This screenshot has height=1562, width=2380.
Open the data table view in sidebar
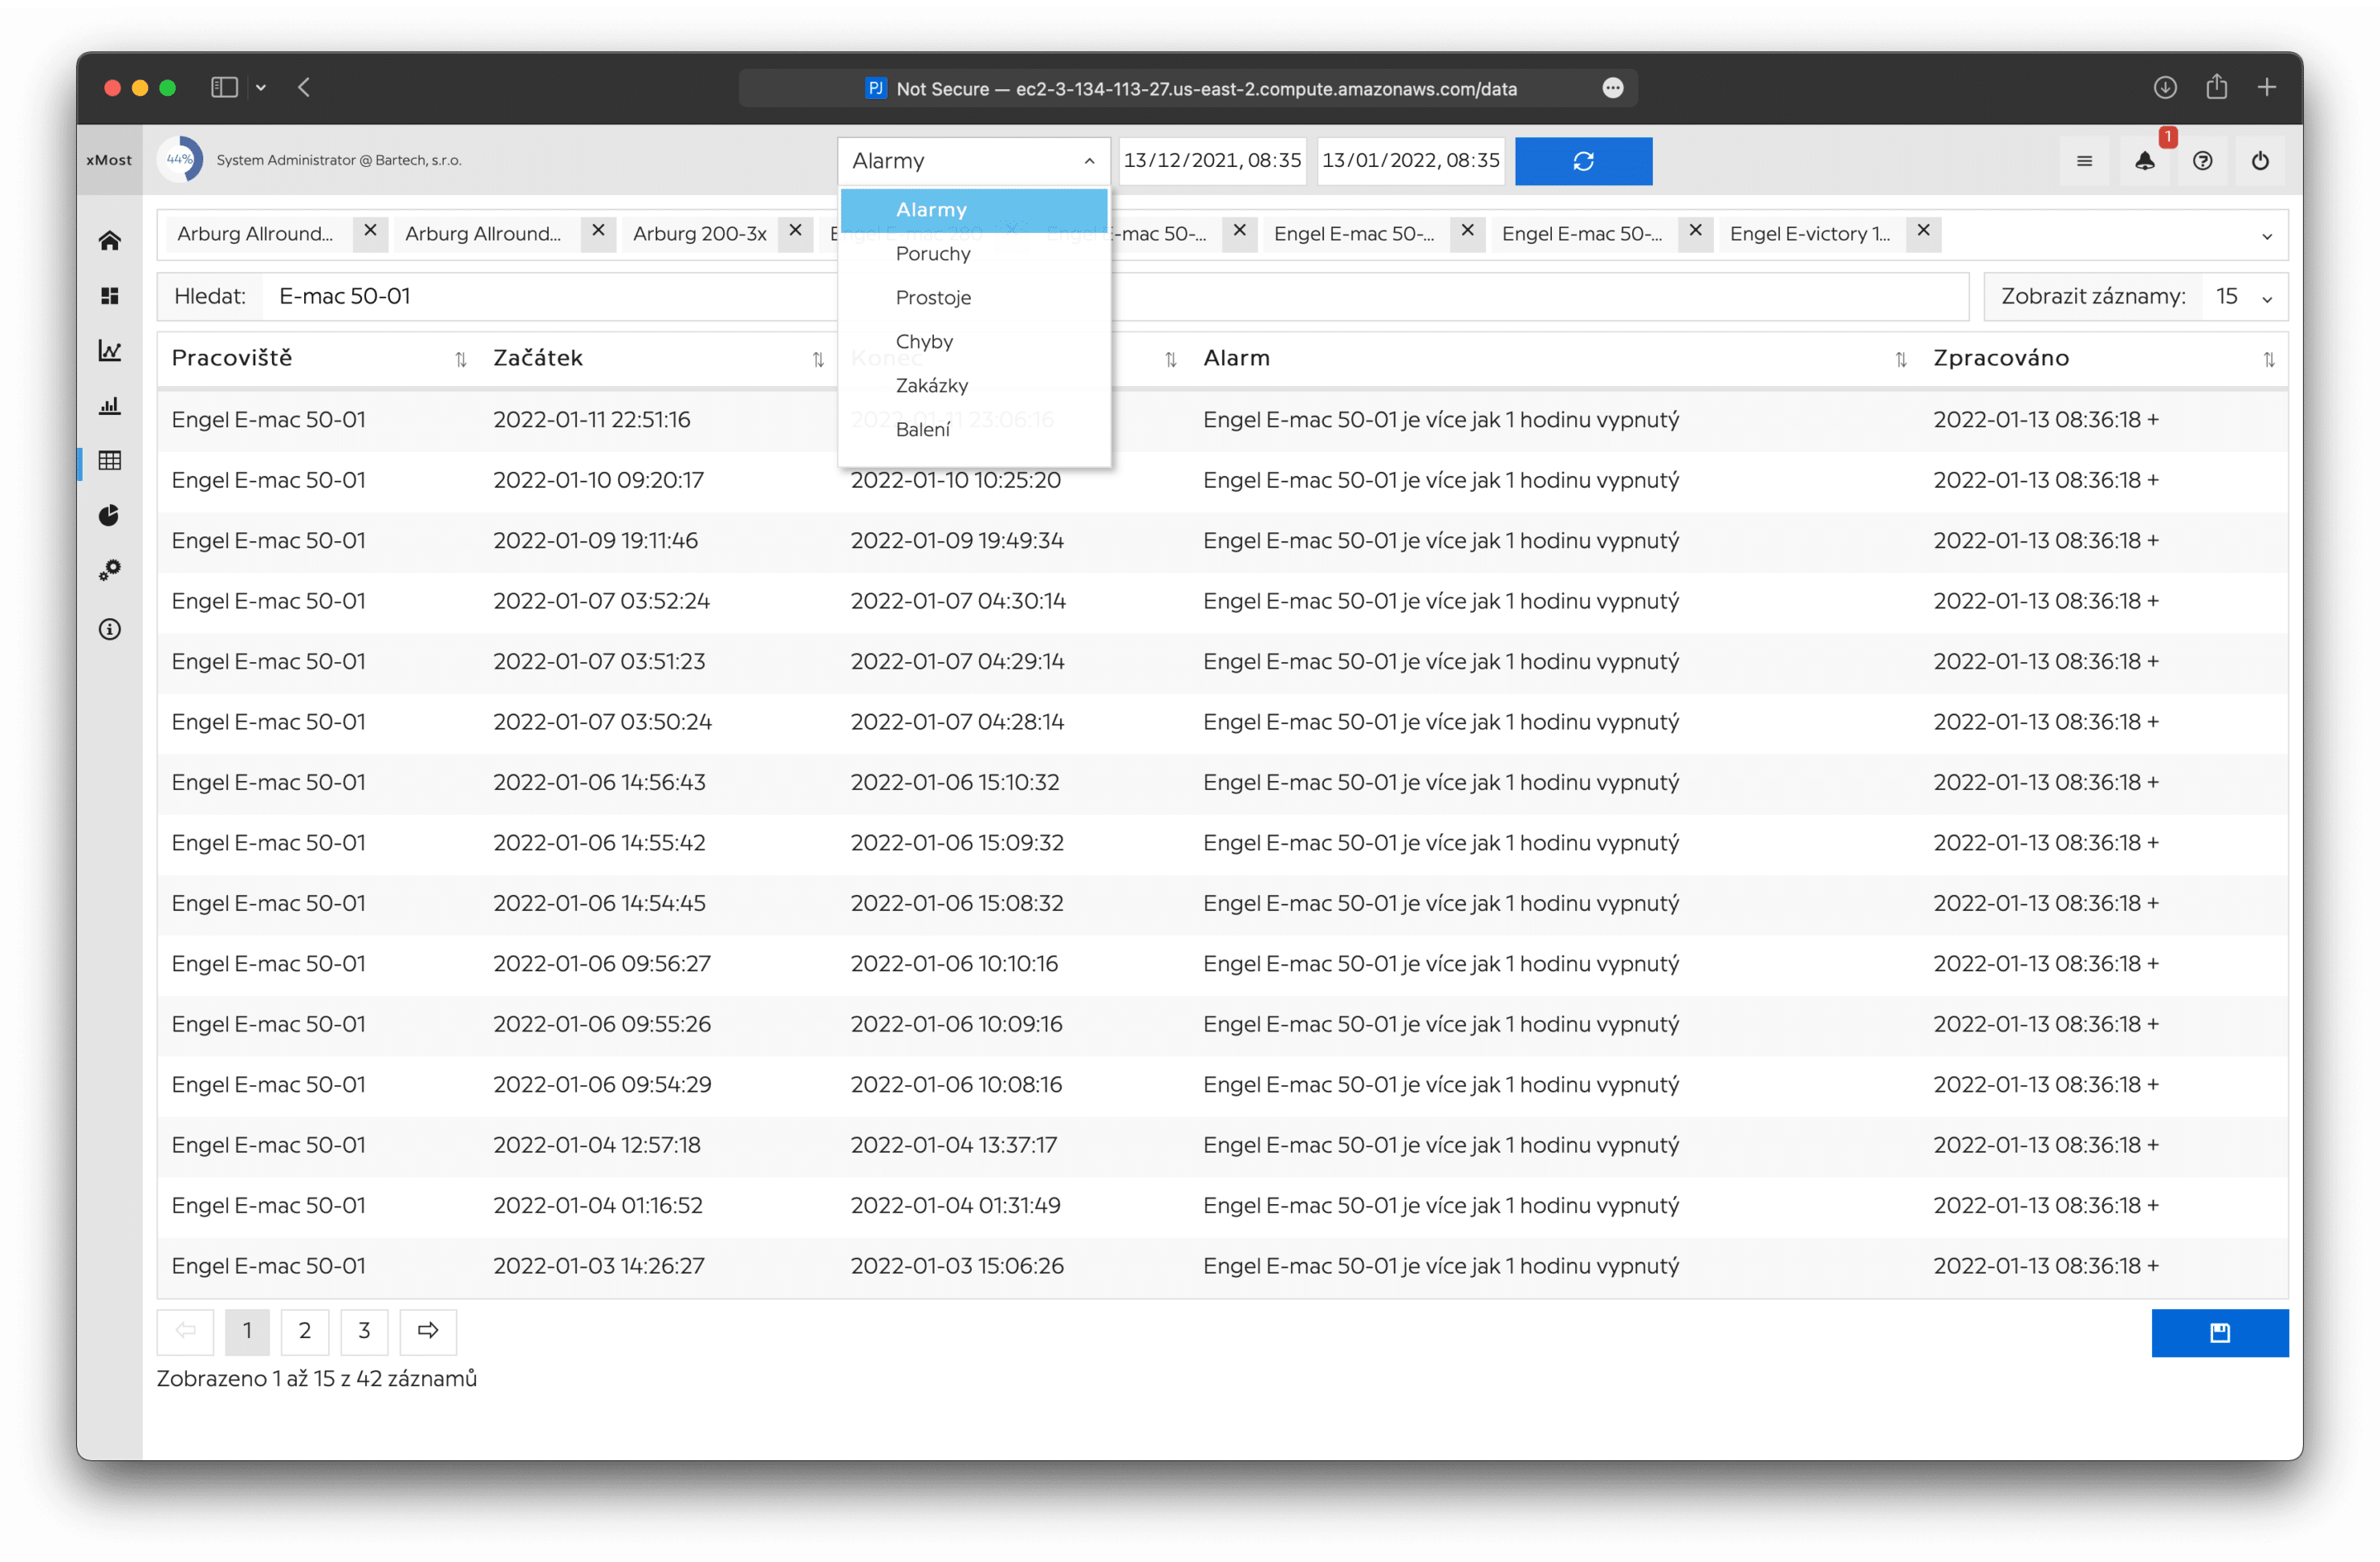[110, 461]
